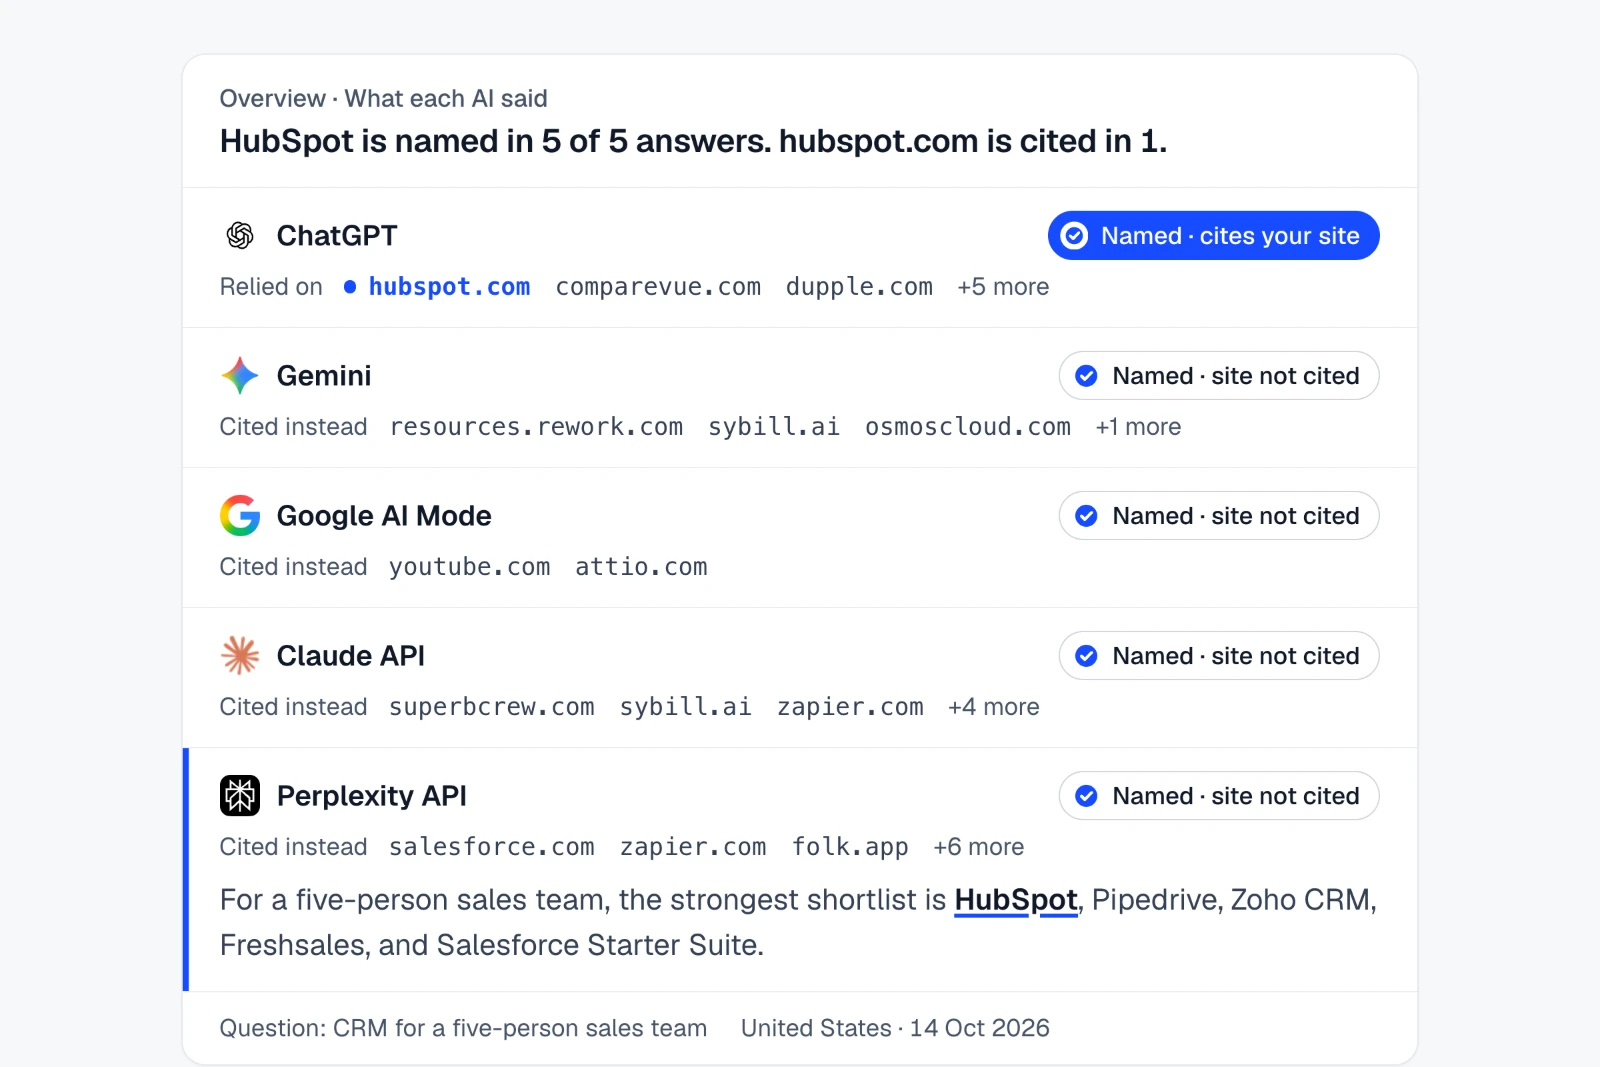Expand "+5 more" sources under ChatGPT
The width and height of the screenshot is (1600, 1067).
click(1003, 287)
